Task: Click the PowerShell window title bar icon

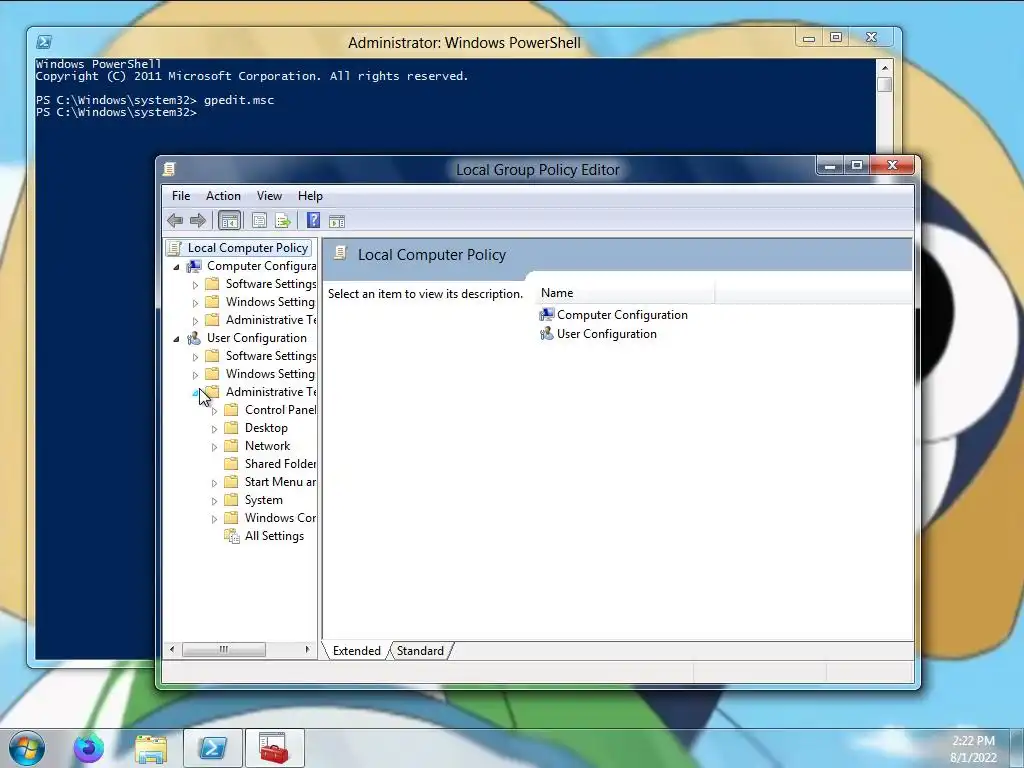Action: (x=44, y=42)
